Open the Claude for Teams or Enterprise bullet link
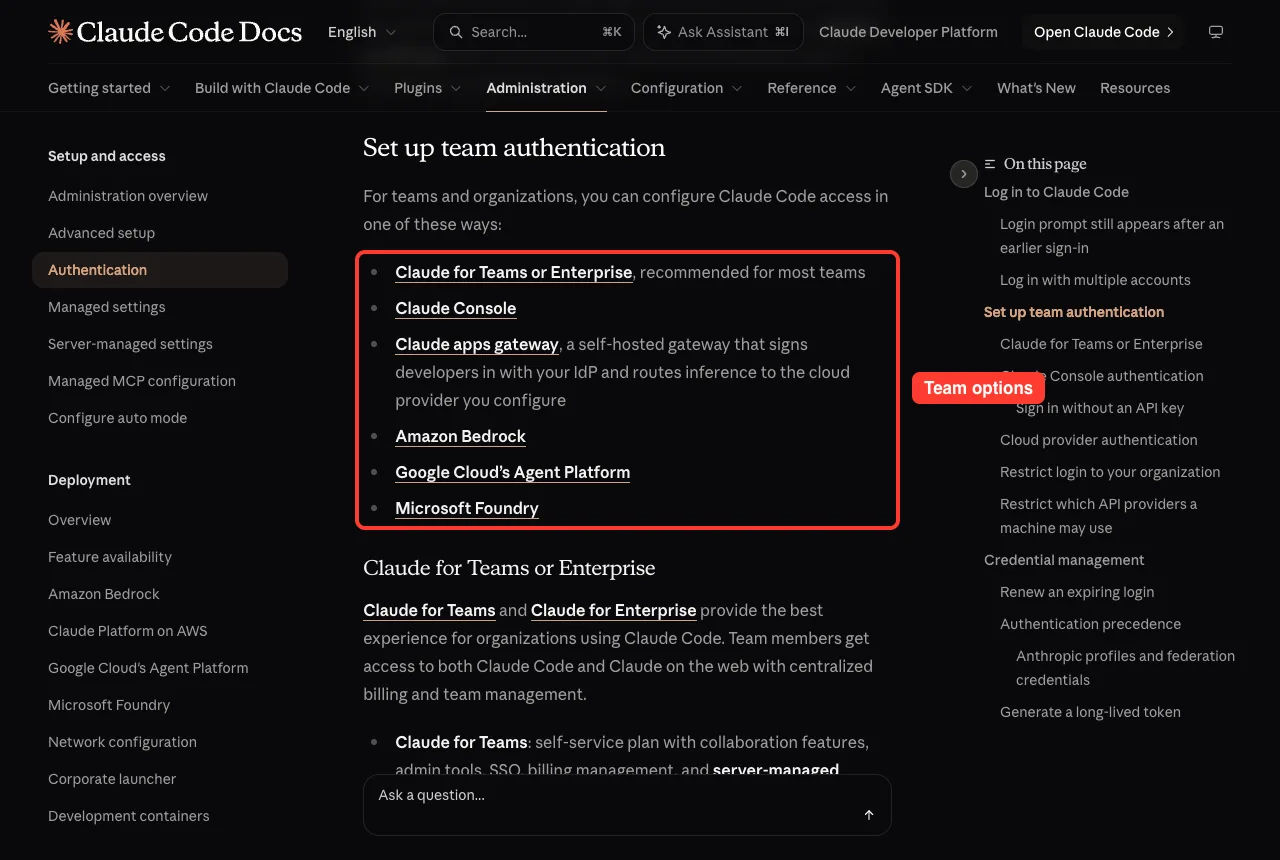1280x860 pixels. [514, 272]
